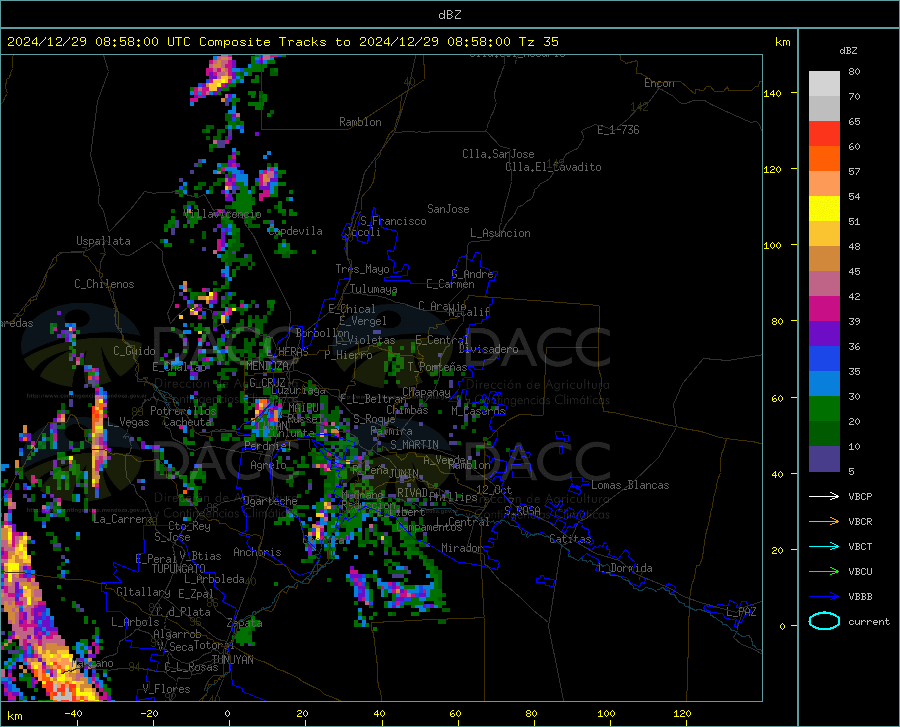Click the 'E_1-736' map label
900x727 pixels.
pyautogui.click(x=618, y=130)
